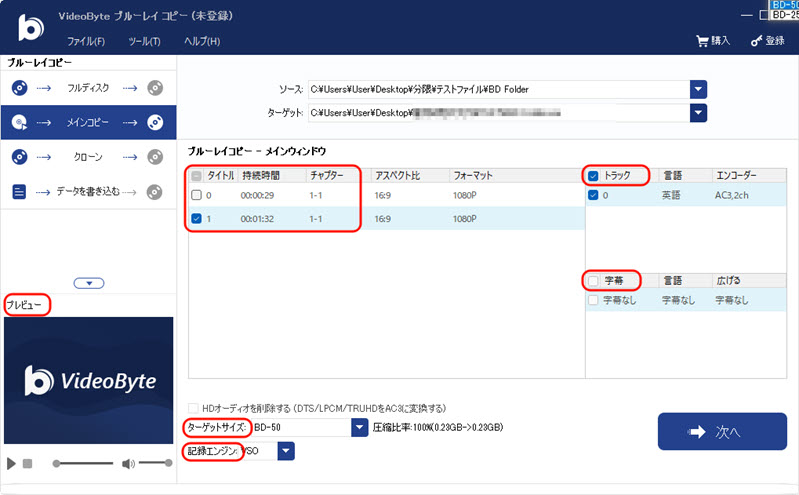Viewport: 799px width, 495px height.
Task: Click the VideoByte preview thumbnail
Action: pos(89,380)
